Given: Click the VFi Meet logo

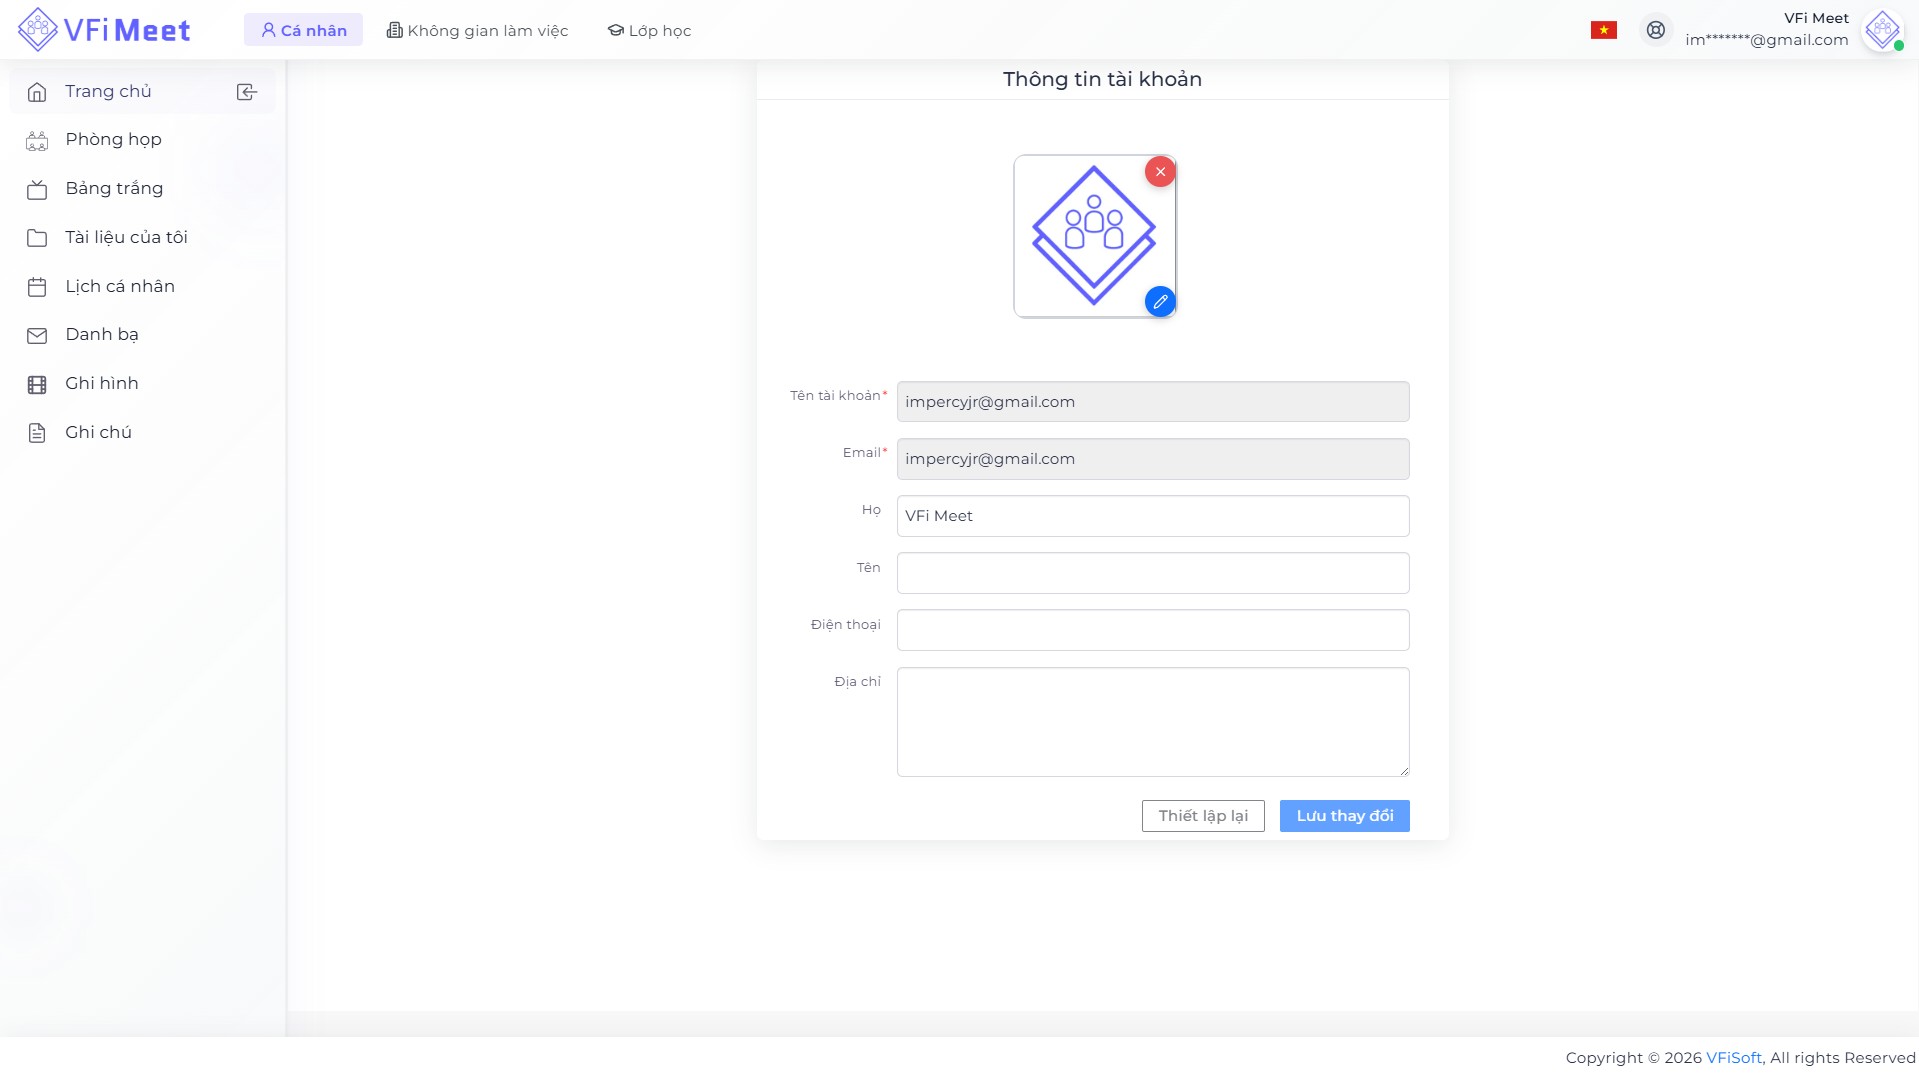Looking at the screenshot, I should coord(104,30).
